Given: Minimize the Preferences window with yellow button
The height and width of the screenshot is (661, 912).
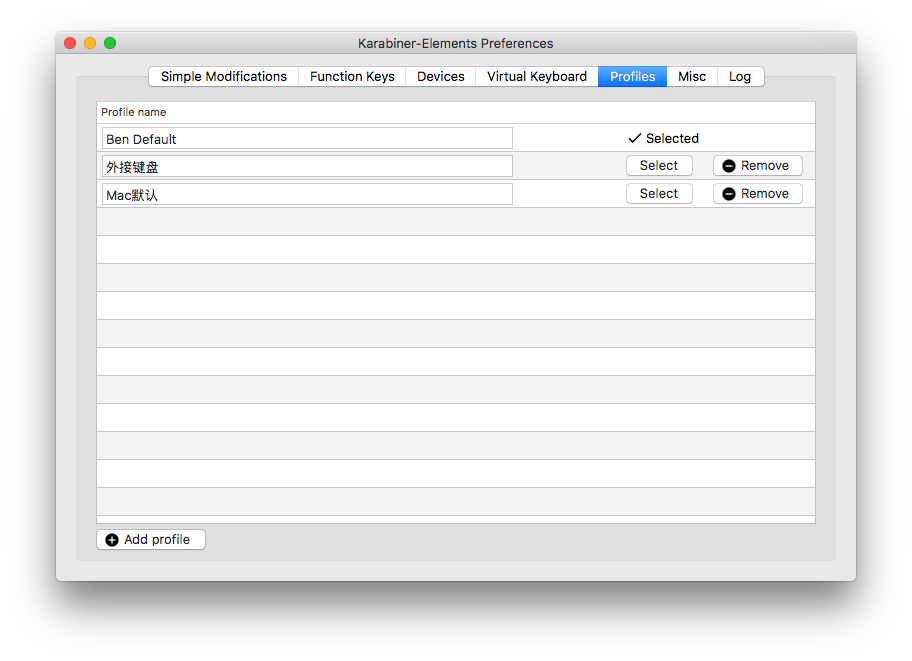Looking at the screenshot, I should tap(90, 43).
